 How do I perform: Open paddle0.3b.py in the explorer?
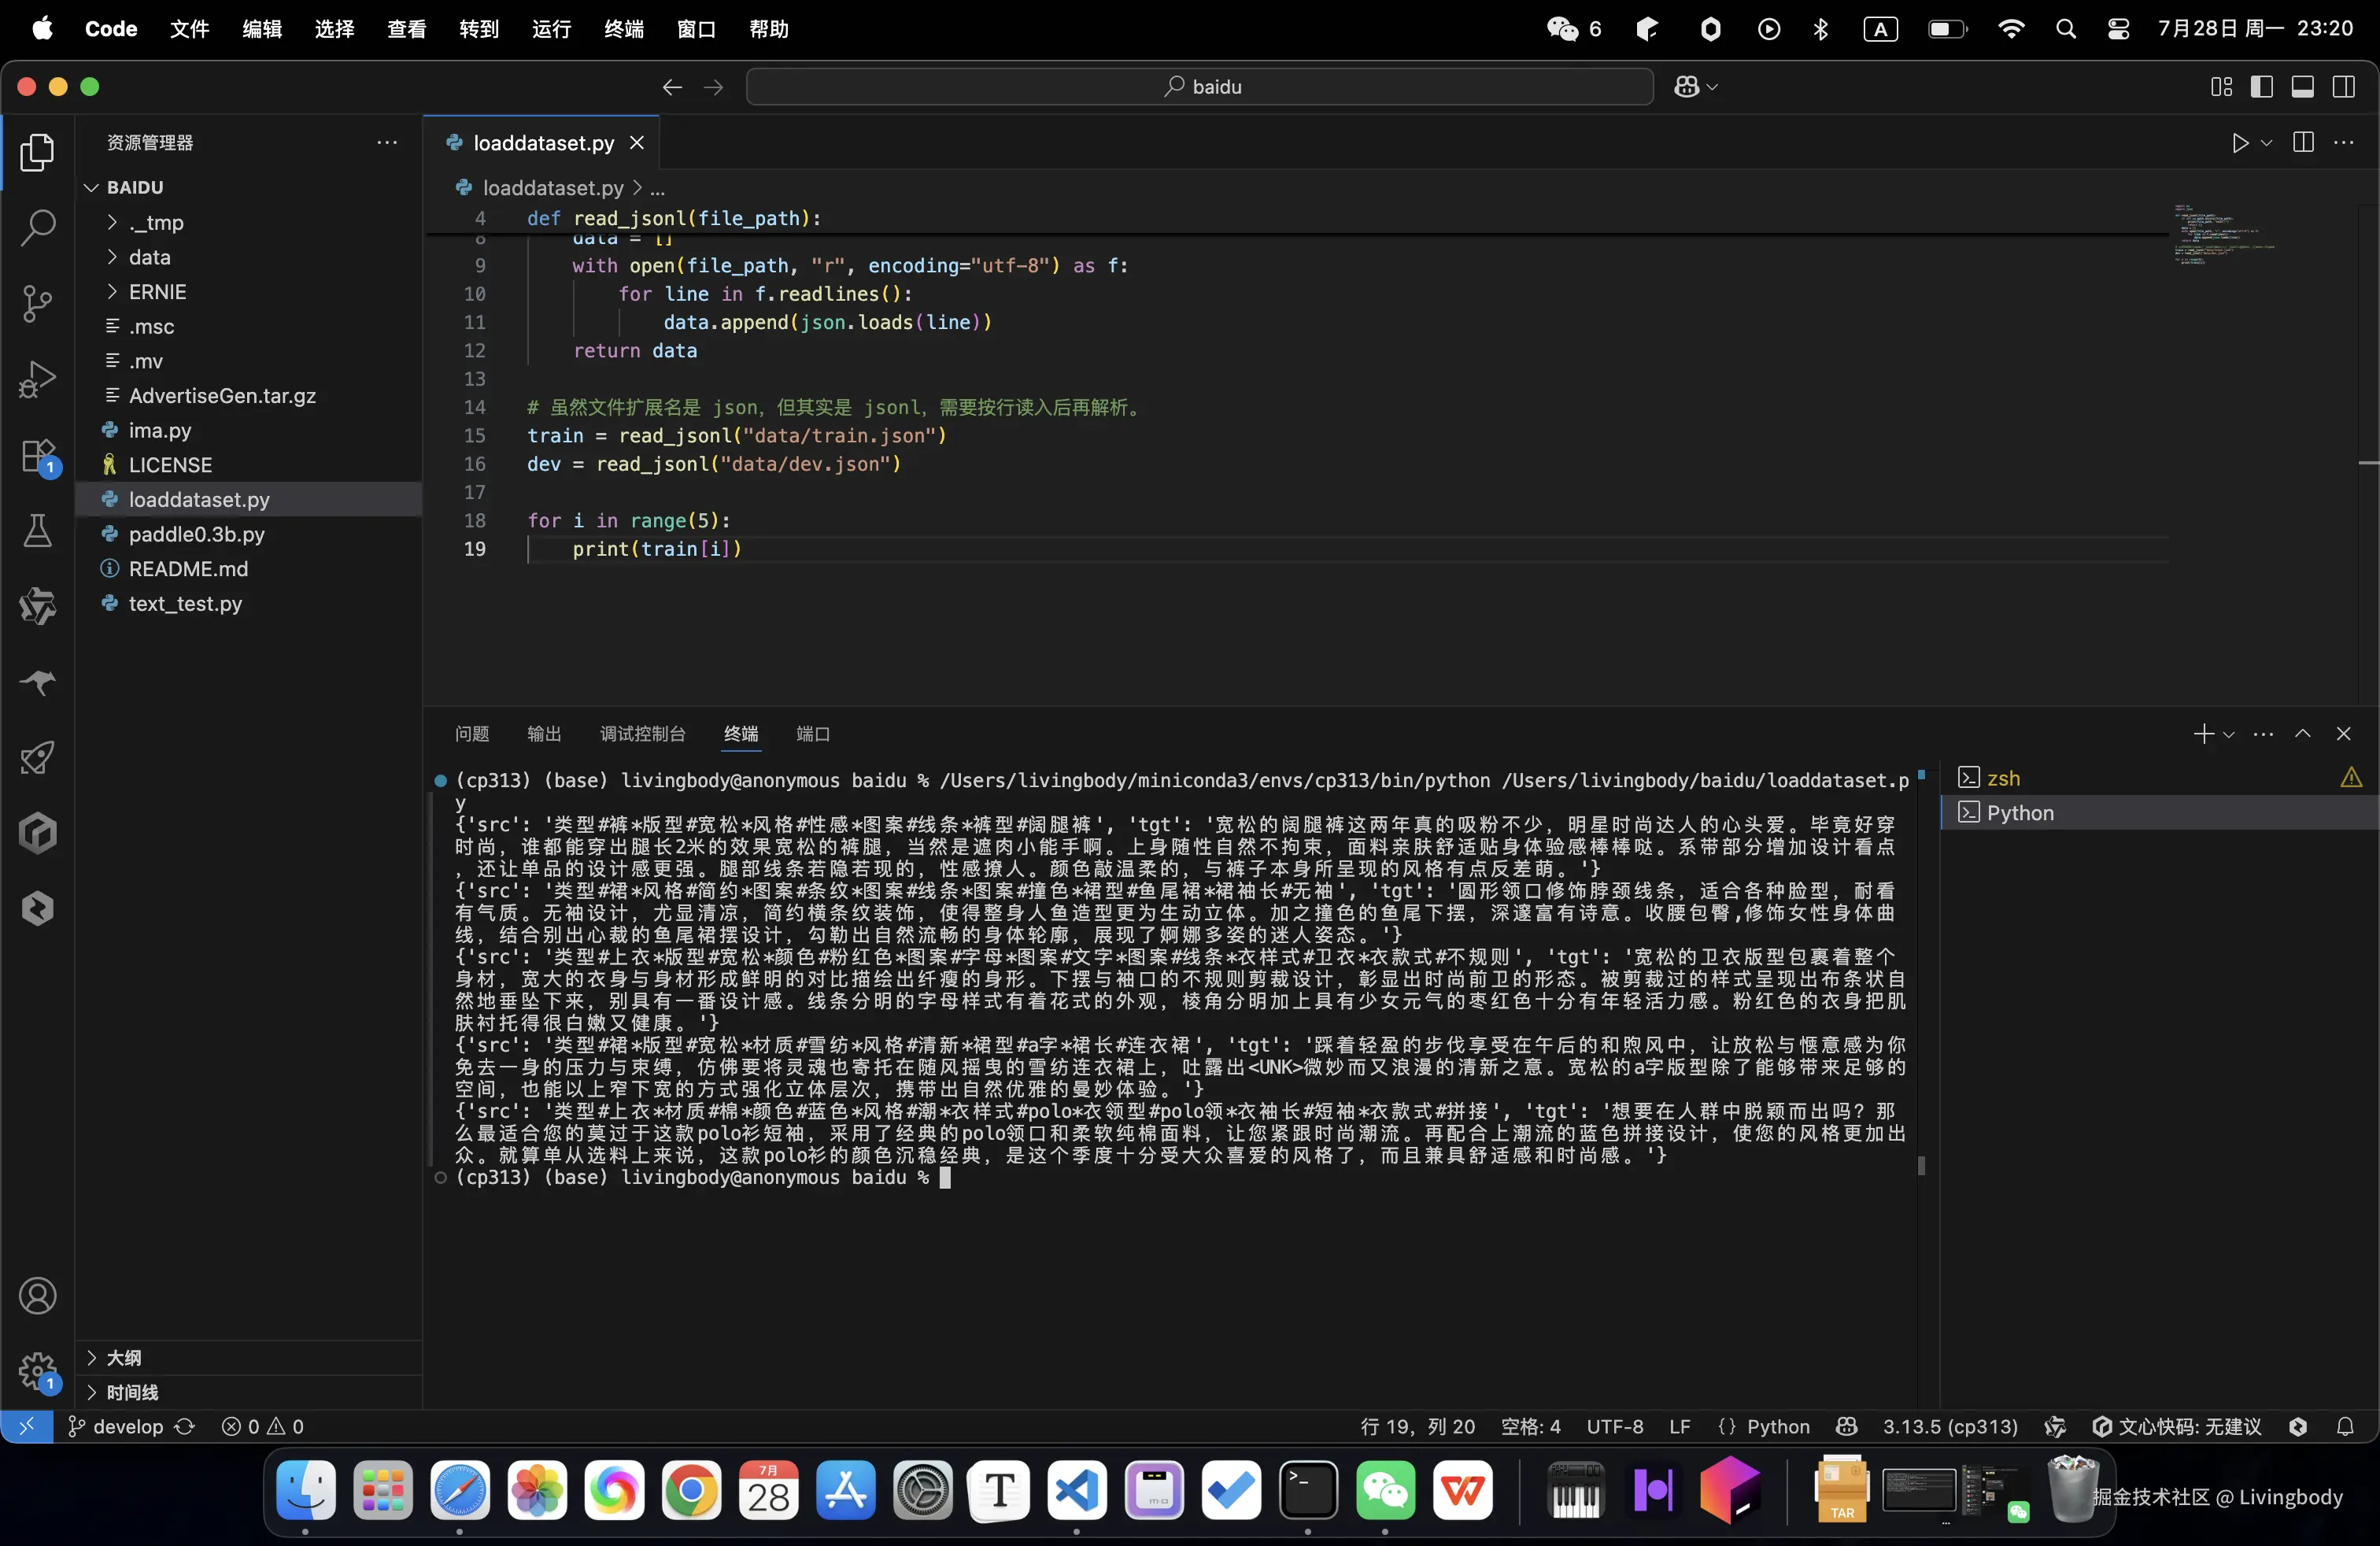point(248,534)
